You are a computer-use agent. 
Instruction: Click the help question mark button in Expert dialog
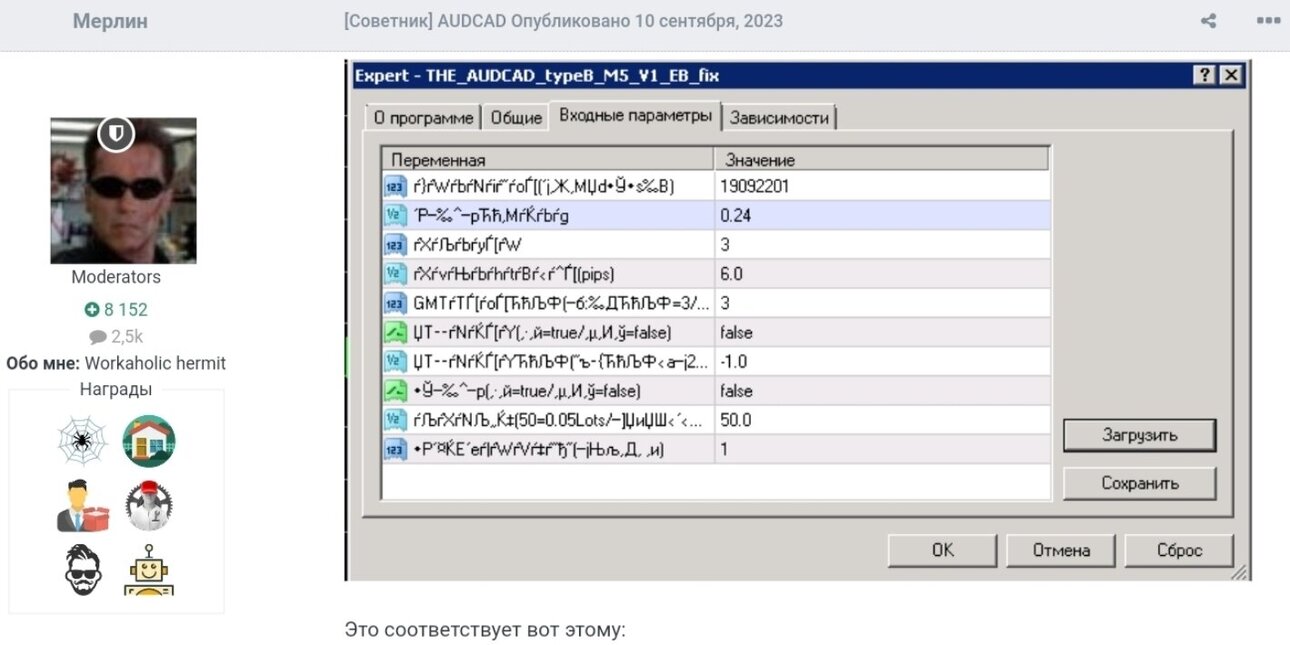click(1205, 76)
